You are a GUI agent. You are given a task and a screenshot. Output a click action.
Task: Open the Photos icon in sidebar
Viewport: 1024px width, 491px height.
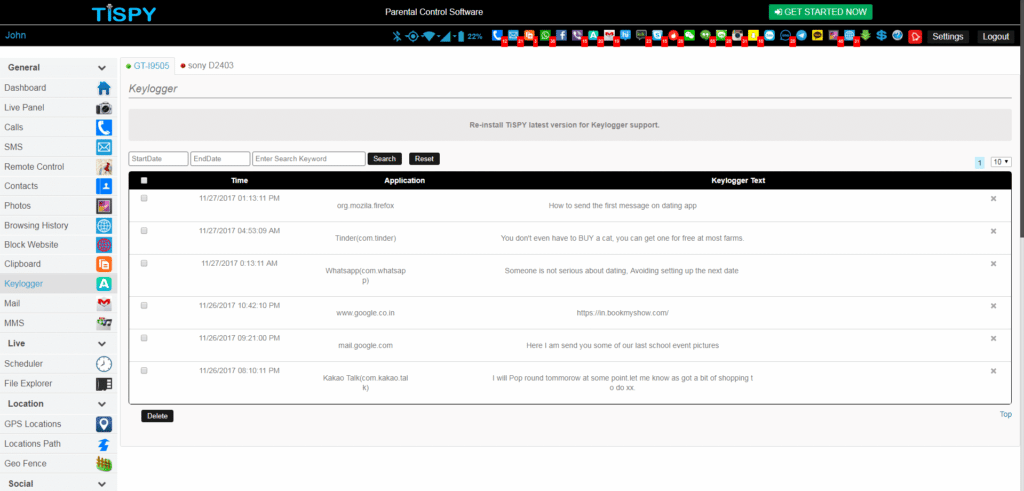pyautogui.click(x=104, y=206)
